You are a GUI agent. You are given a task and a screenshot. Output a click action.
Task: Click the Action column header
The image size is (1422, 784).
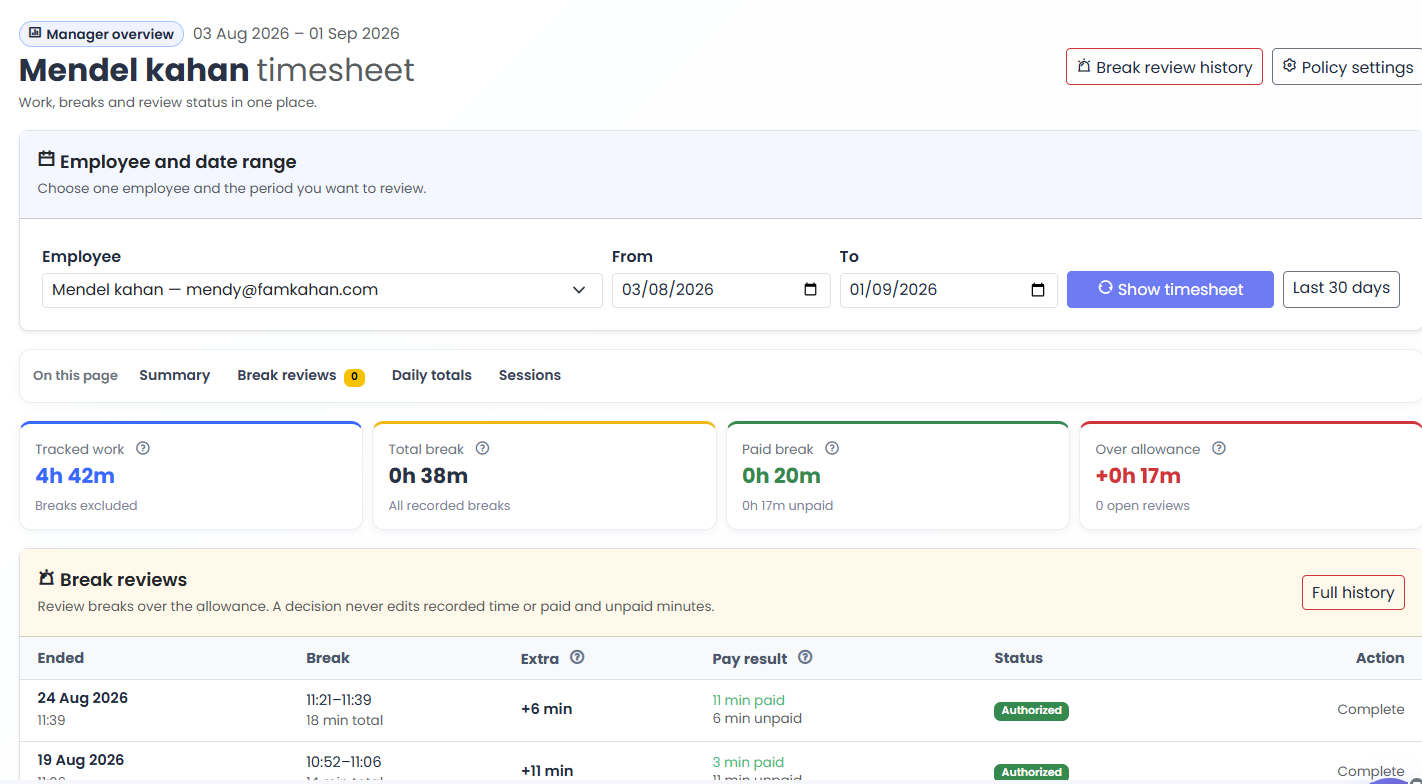point(1380,658)
